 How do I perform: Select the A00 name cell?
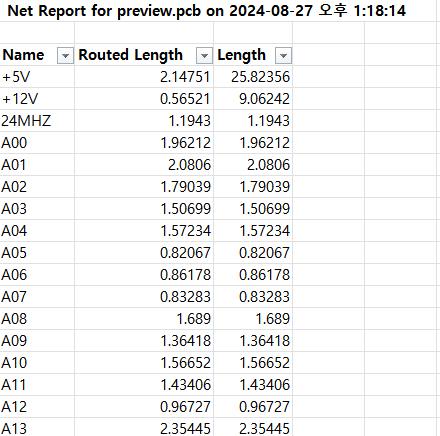pos(37,143)
